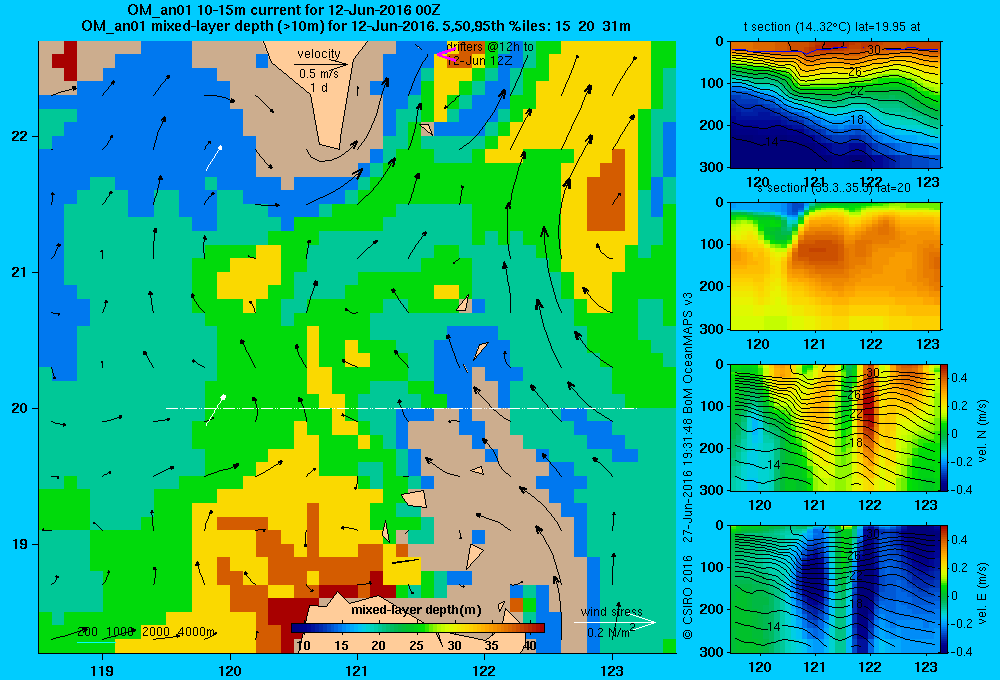Click the vertical "© CSIRO 2016" copyright text

[x=688, y=597]
